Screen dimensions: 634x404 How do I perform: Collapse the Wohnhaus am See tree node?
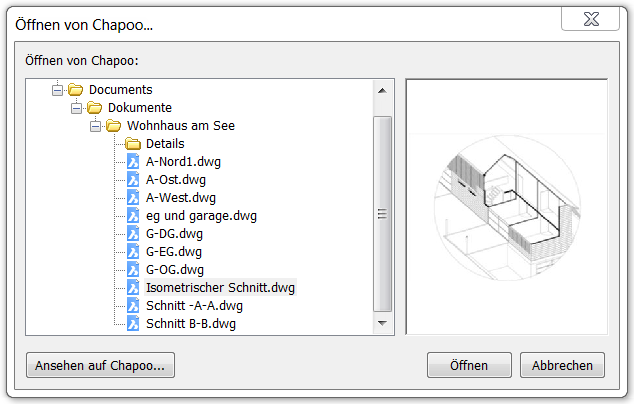tap(95, 126)
